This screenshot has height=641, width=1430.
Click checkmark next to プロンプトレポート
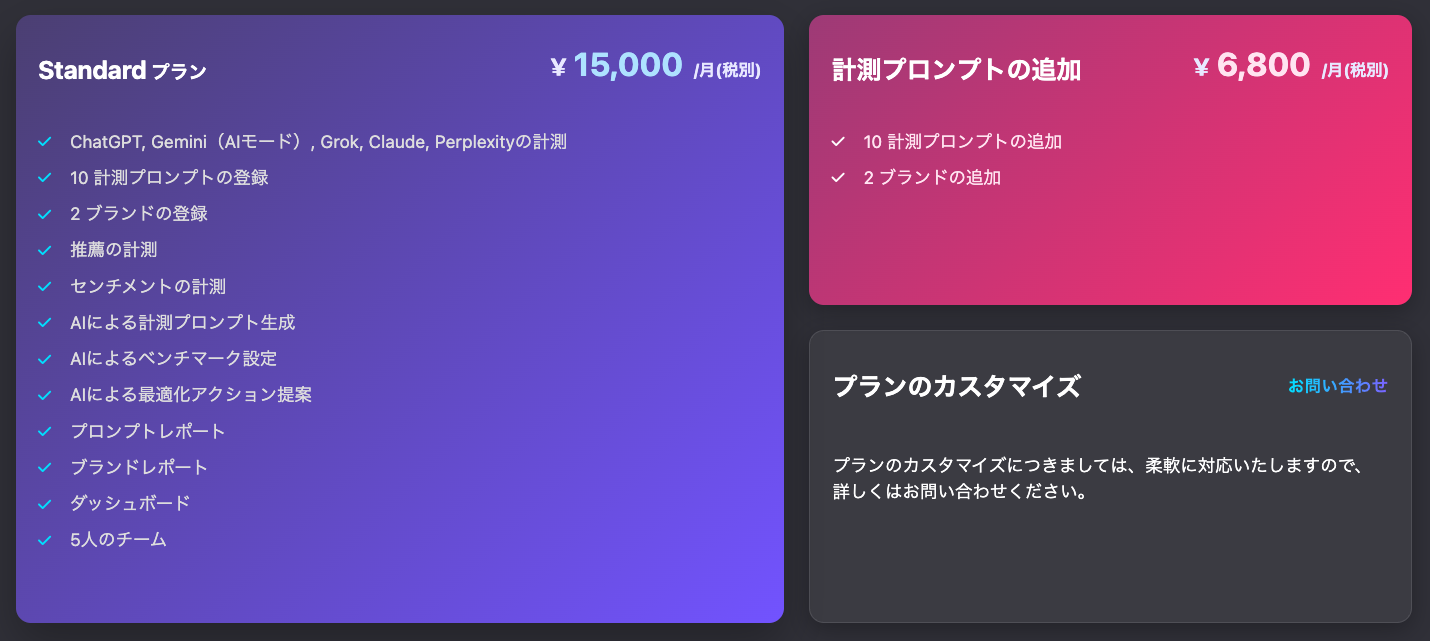tap(44, 432)
